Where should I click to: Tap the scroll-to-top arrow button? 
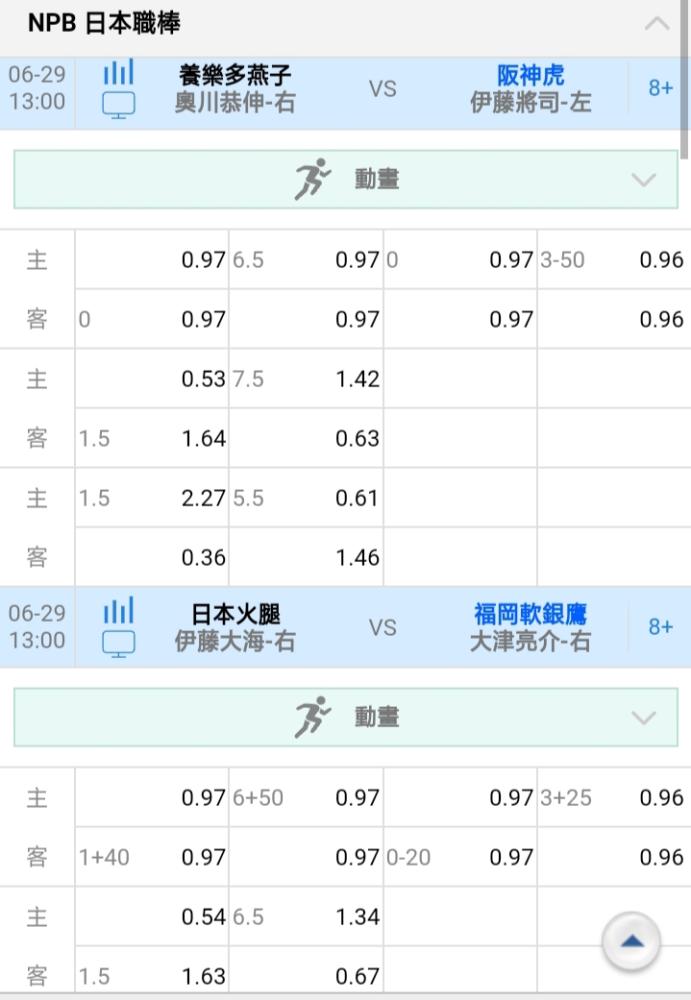point(631,941)
